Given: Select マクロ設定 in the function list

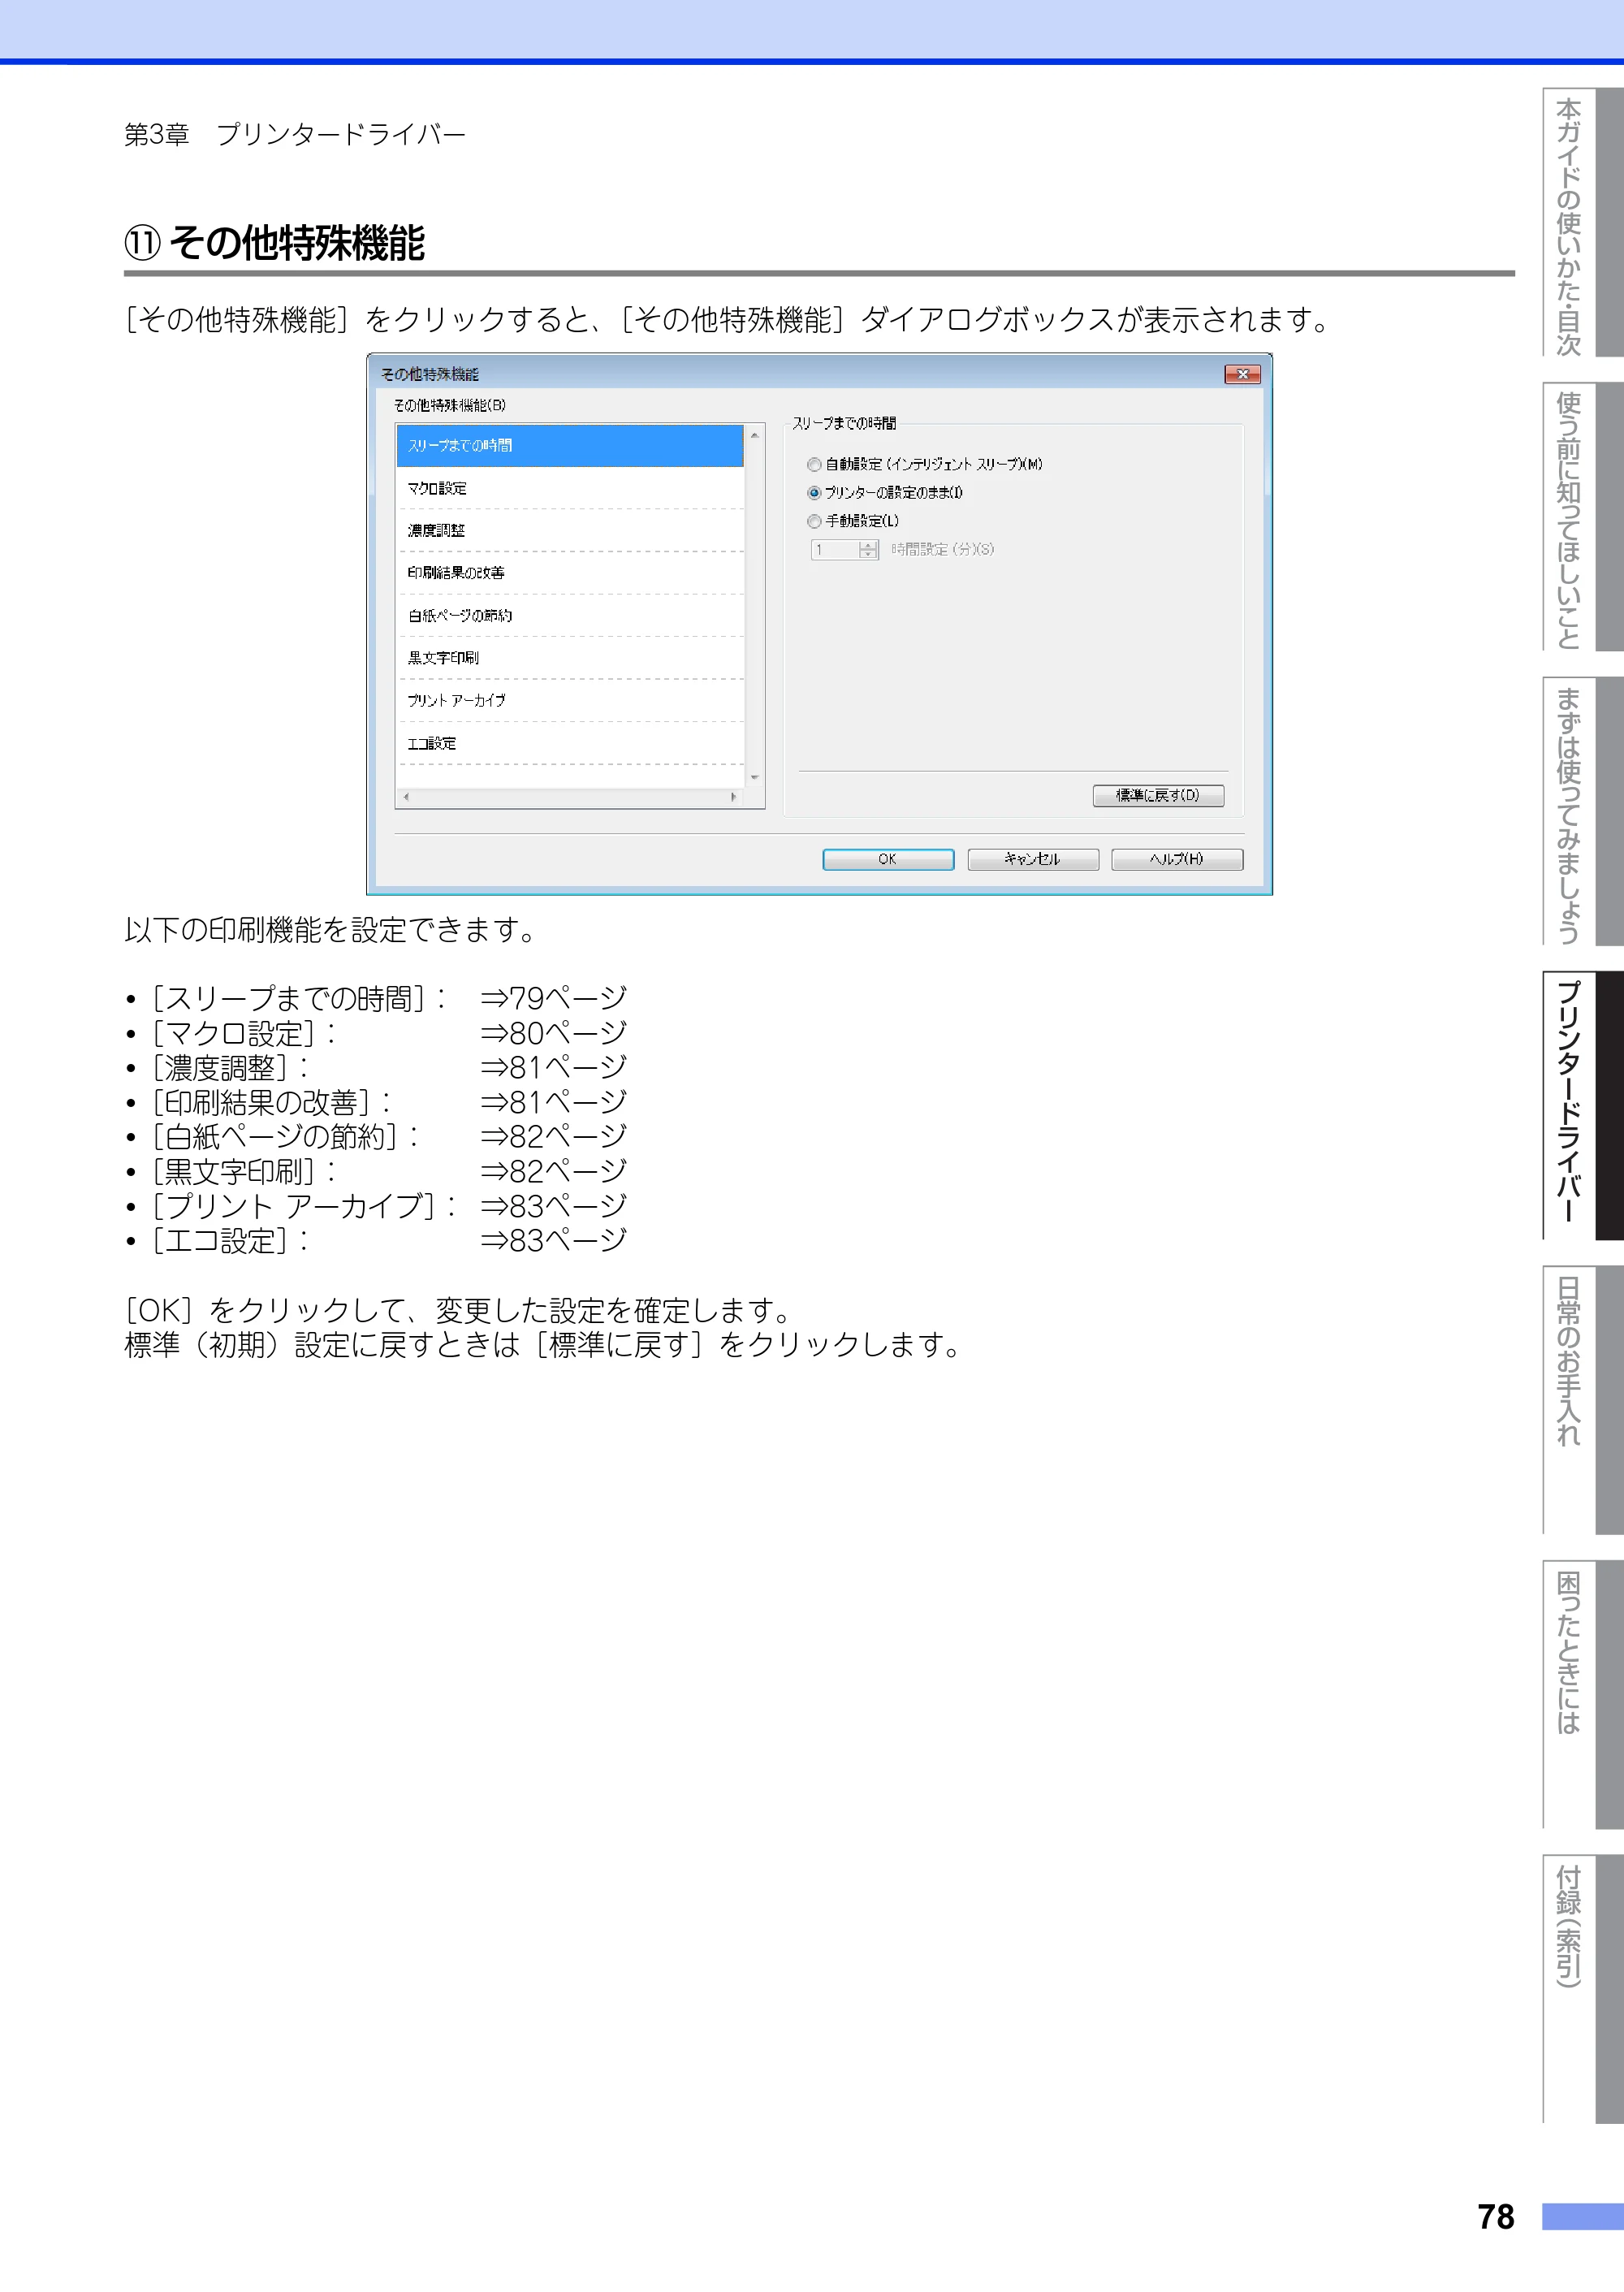Looking at the screenshot, I should pyautogui.click(x=570, y=489).
